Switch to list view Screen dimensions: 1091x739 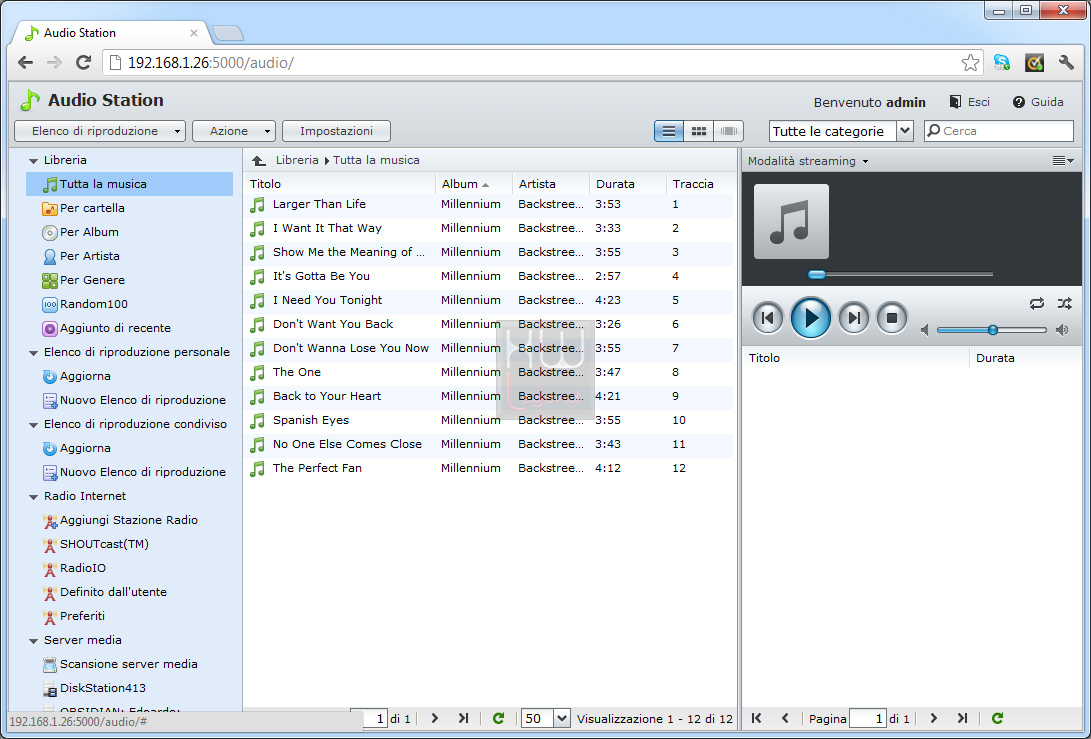669,131
